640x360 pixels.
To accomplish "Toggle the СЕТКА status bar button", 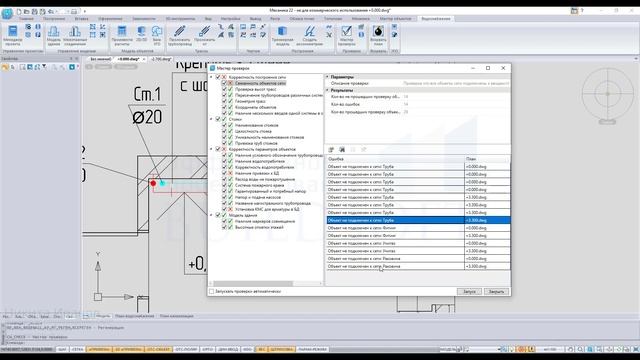I will click(x=77, y=349).
